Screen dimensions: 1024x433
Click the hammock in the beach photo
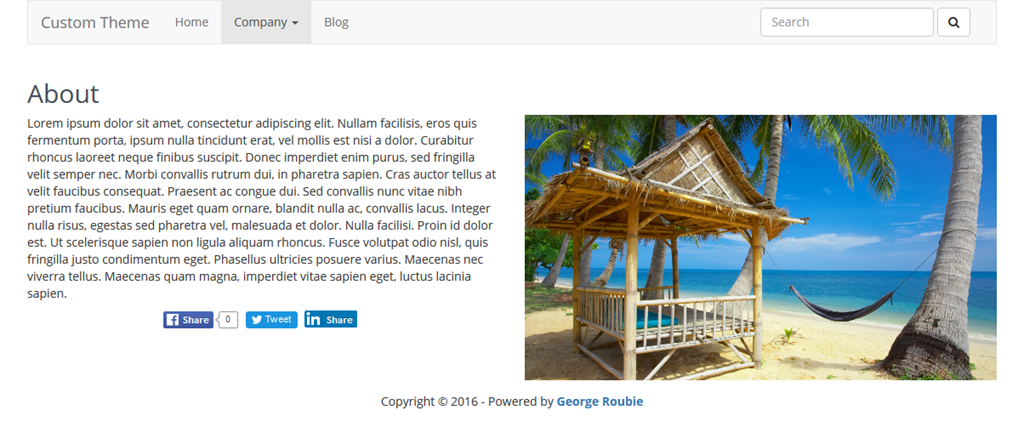pos(841,305)
